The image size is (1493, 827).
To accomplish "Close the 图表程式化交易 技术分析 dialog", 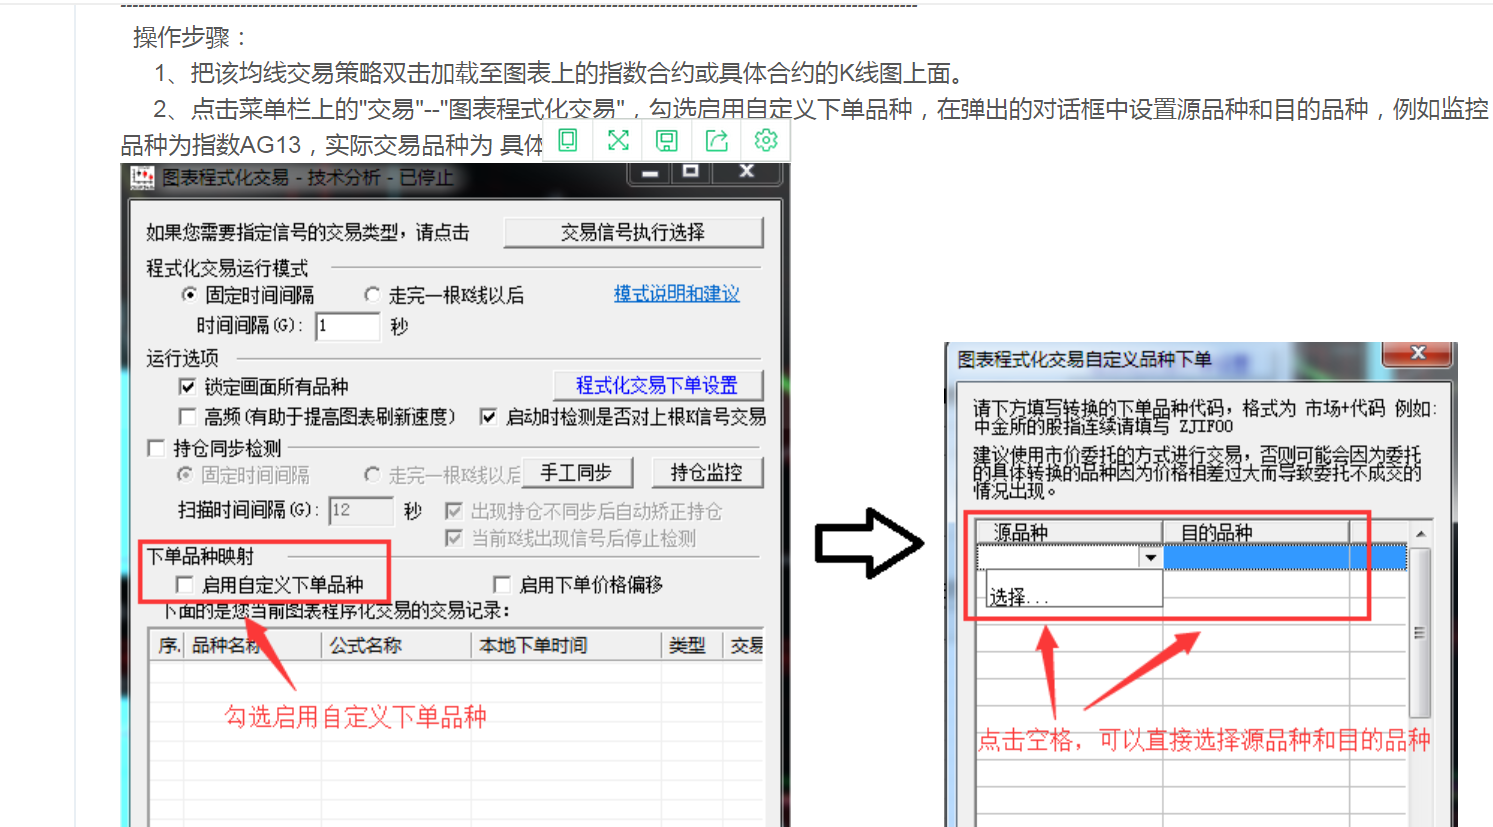I will 746,173.
